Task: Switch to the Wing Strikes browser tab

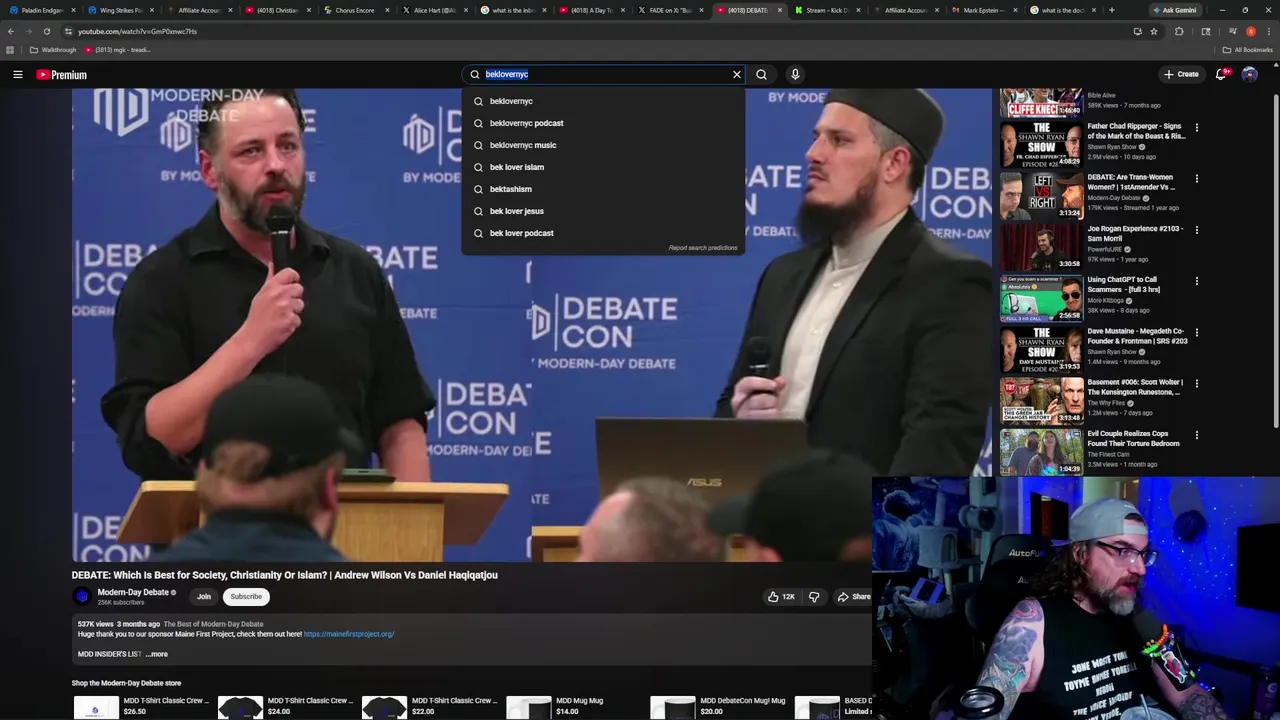Action: click(120, 10)
